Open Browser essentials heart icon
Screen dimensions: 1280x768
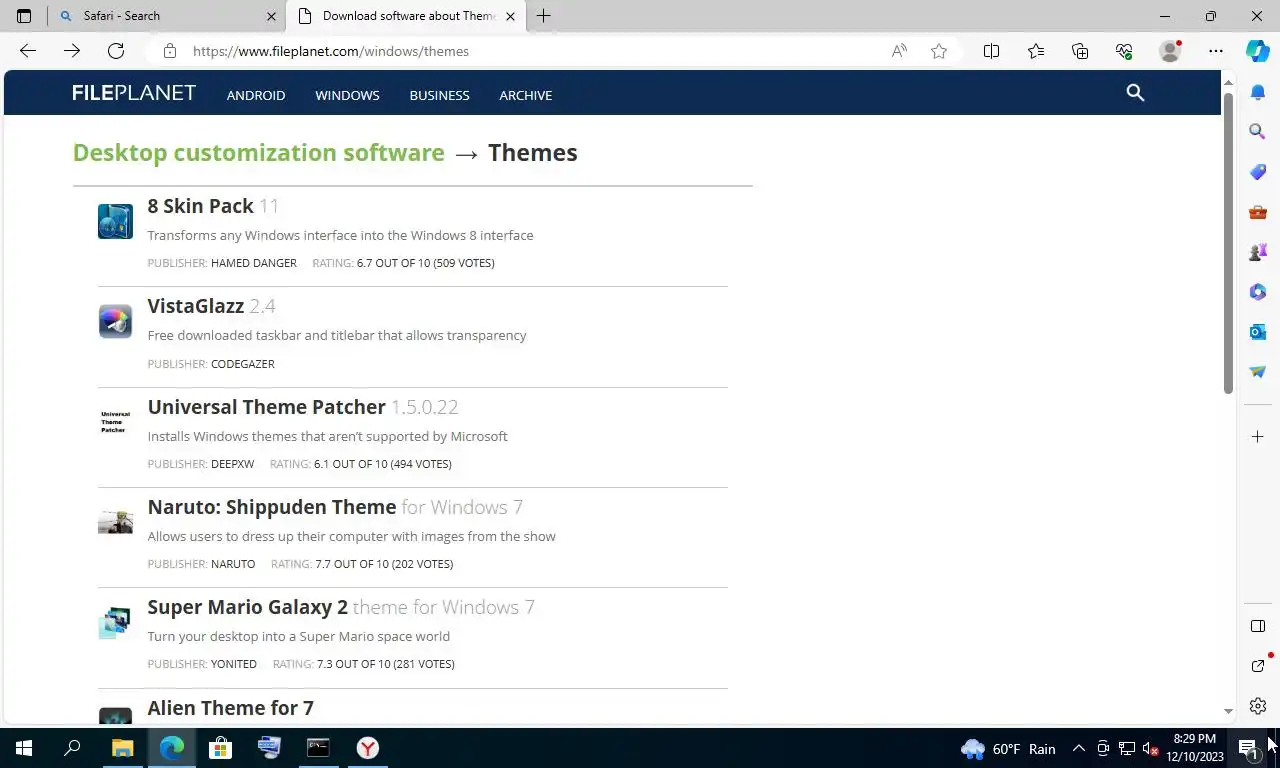[x=1124, y=51]
